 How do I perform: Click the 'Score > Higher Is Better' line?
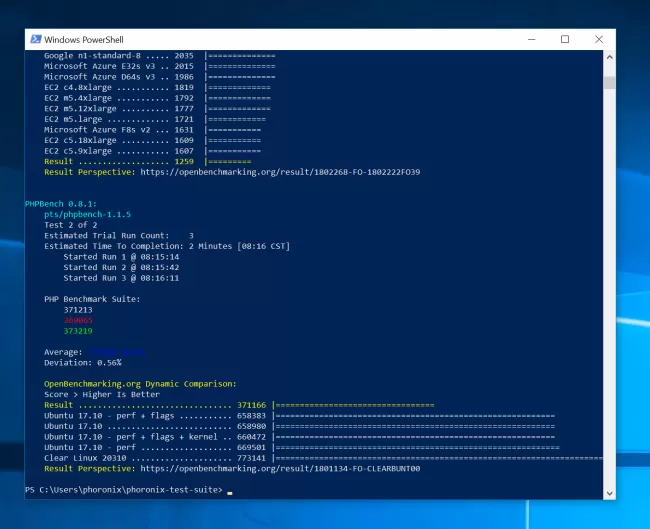102,394
